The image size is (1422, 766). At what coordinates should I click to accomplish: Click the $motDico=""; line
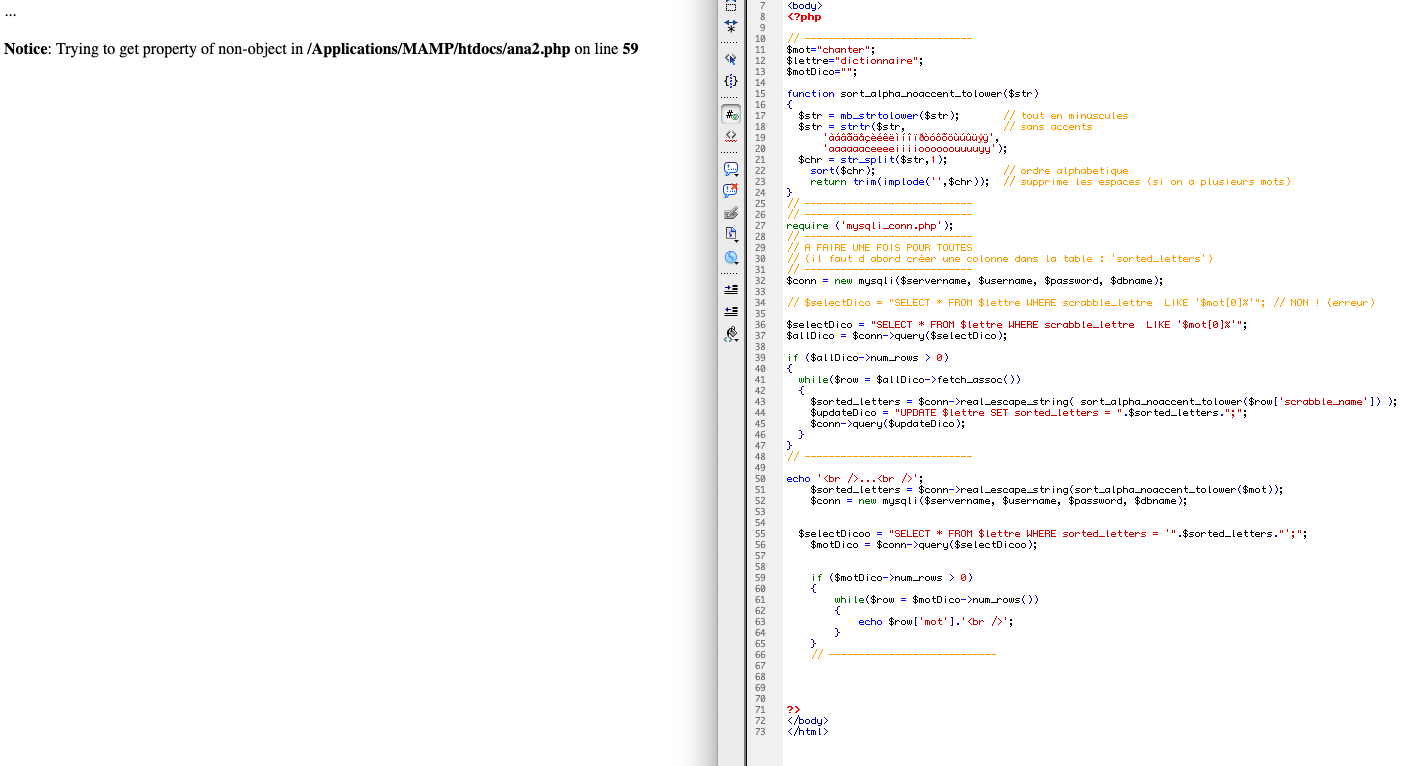point(822,72)
